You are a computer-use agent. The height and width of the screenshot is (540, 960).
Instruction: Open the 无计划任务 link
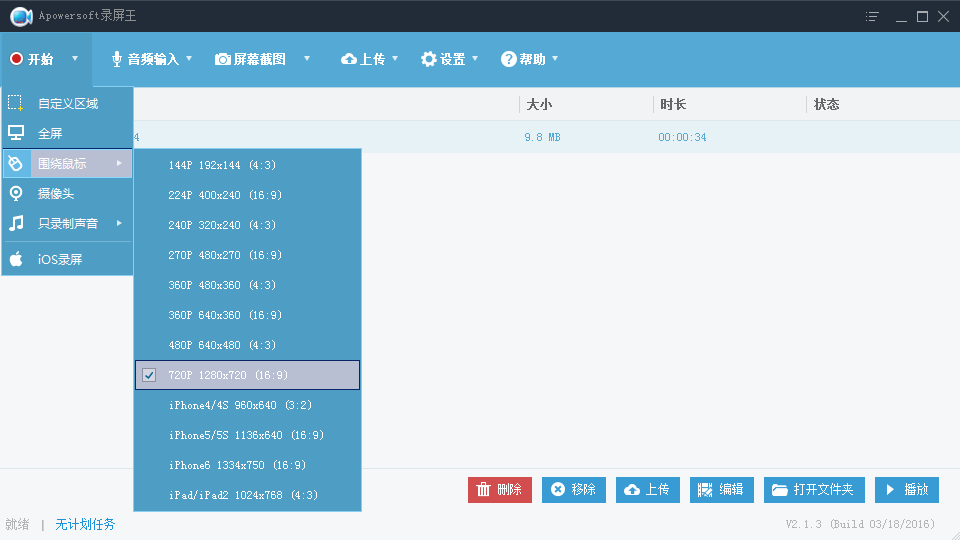click(85, 524)
